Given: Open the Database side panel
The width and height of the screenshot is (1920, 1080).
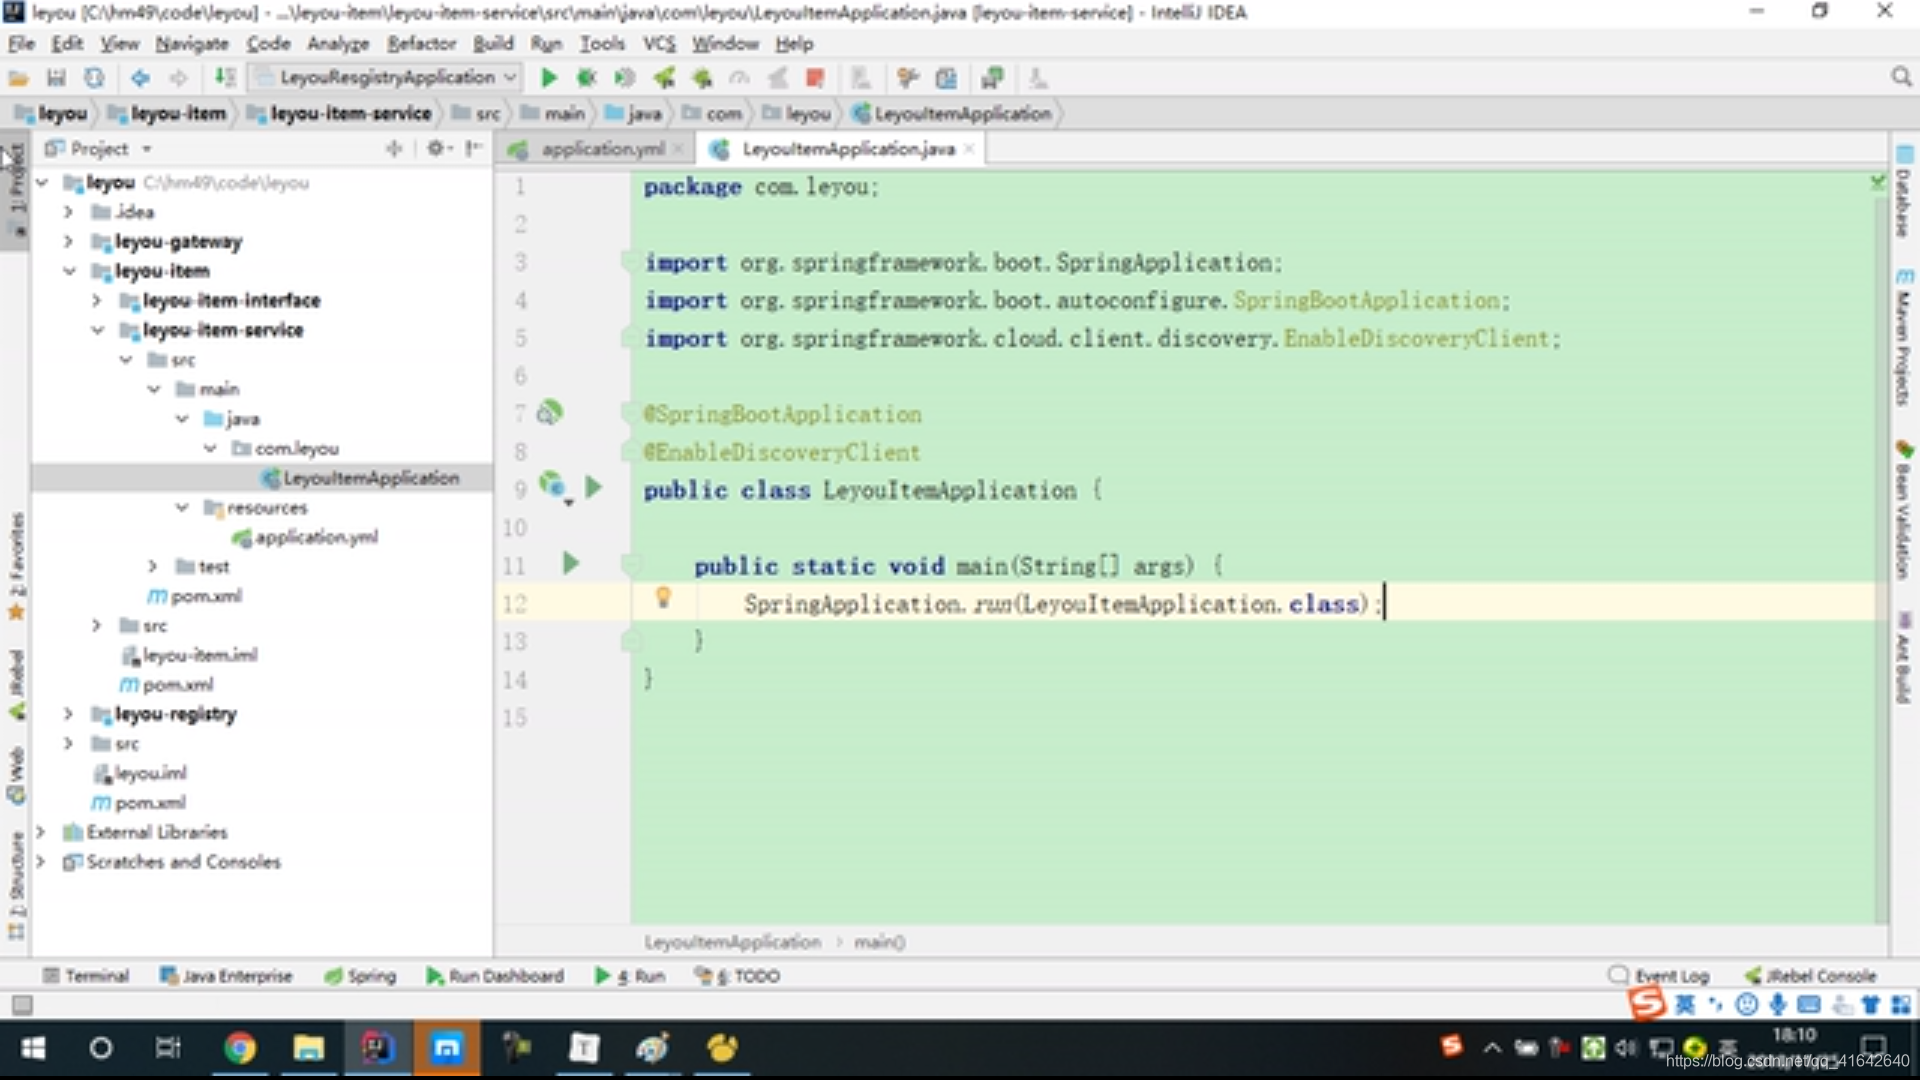Looking at the screenshot, I should [1903, 192].
